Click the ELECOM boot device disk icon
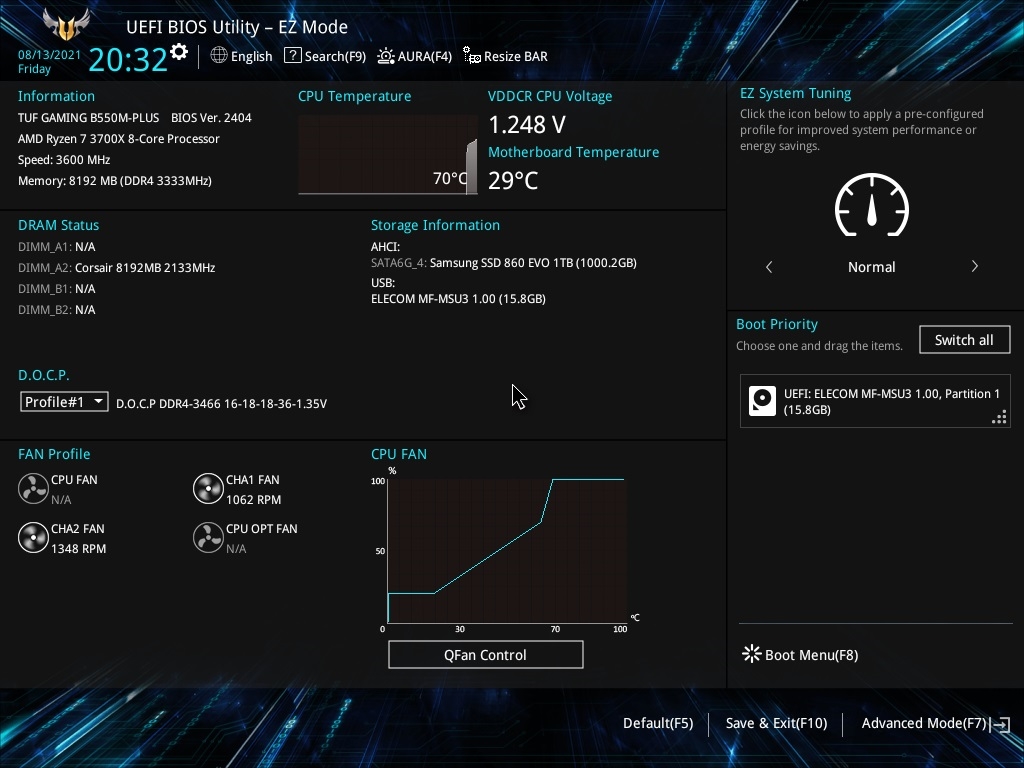Image resolution: width=1024 pixels, height=768 pixels. (762, 401)
